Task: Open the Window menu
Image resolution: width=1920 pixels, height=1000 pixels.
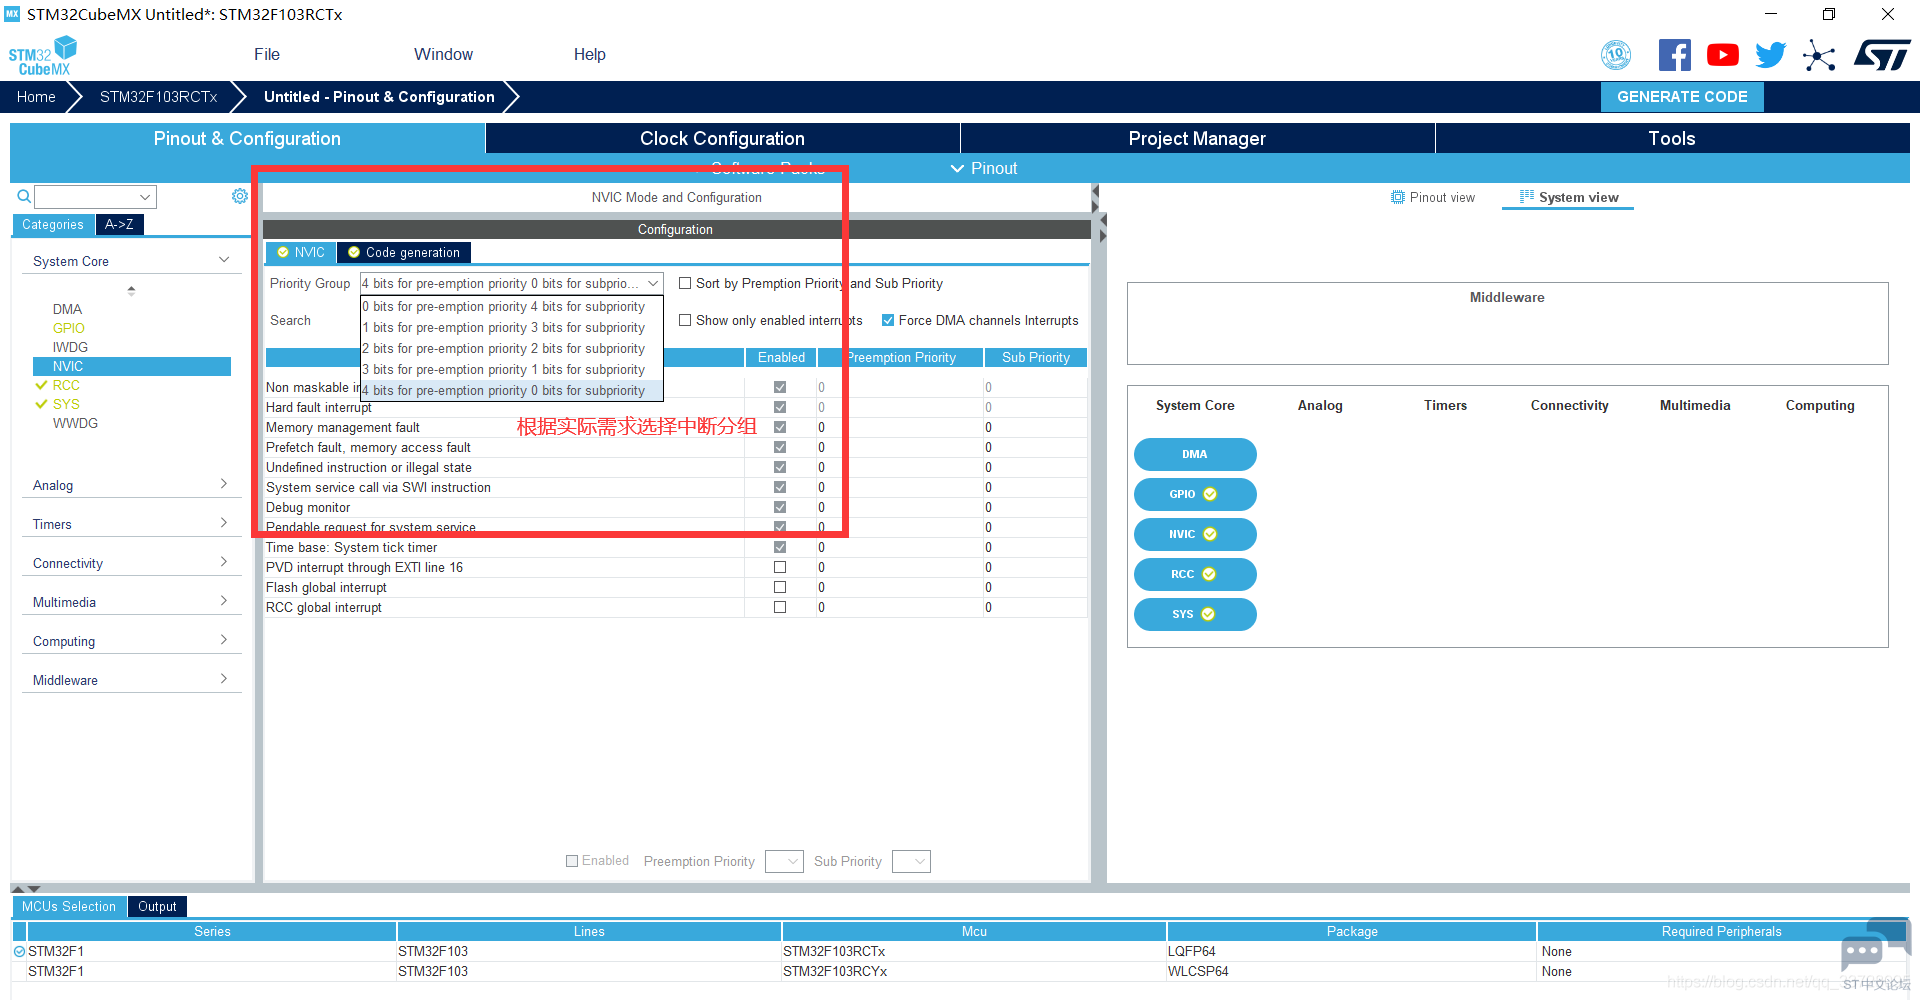Action: [443, 54]
